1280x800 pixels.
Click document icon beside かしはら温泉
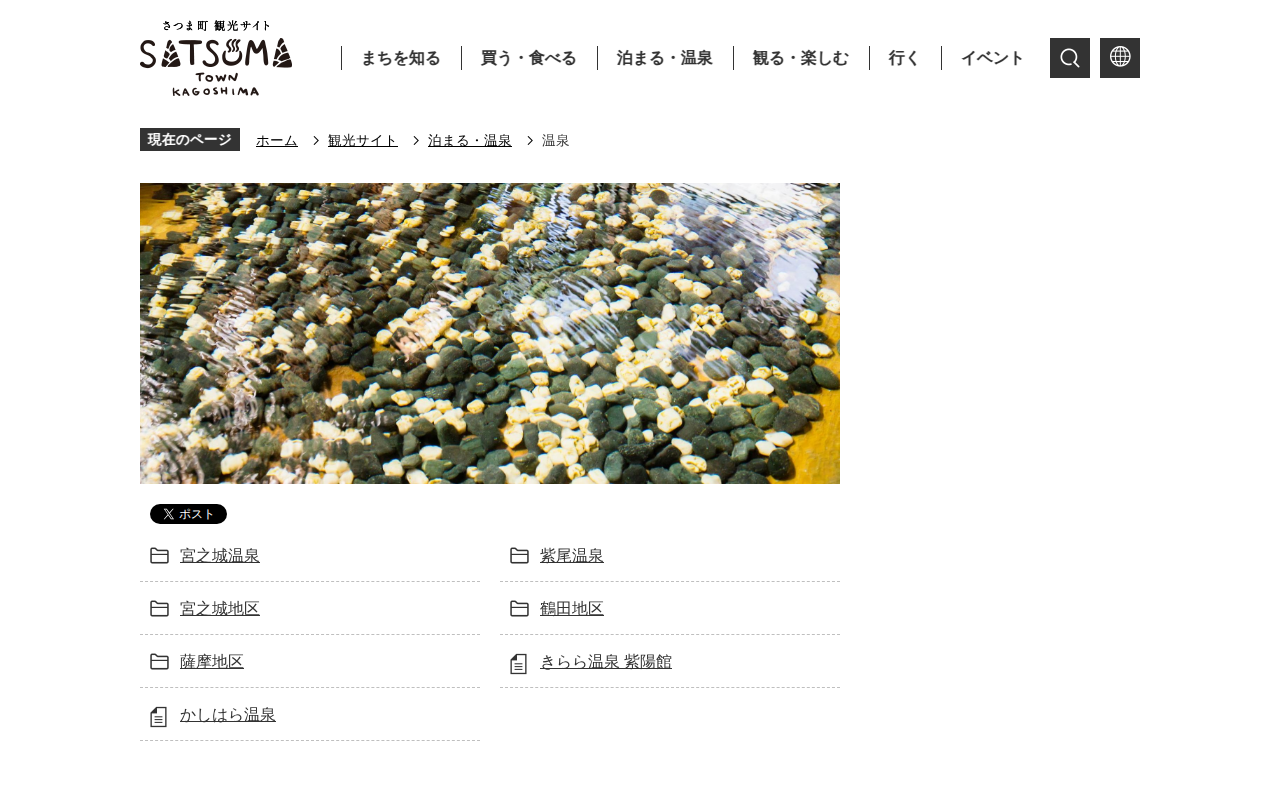pos(158,716)
